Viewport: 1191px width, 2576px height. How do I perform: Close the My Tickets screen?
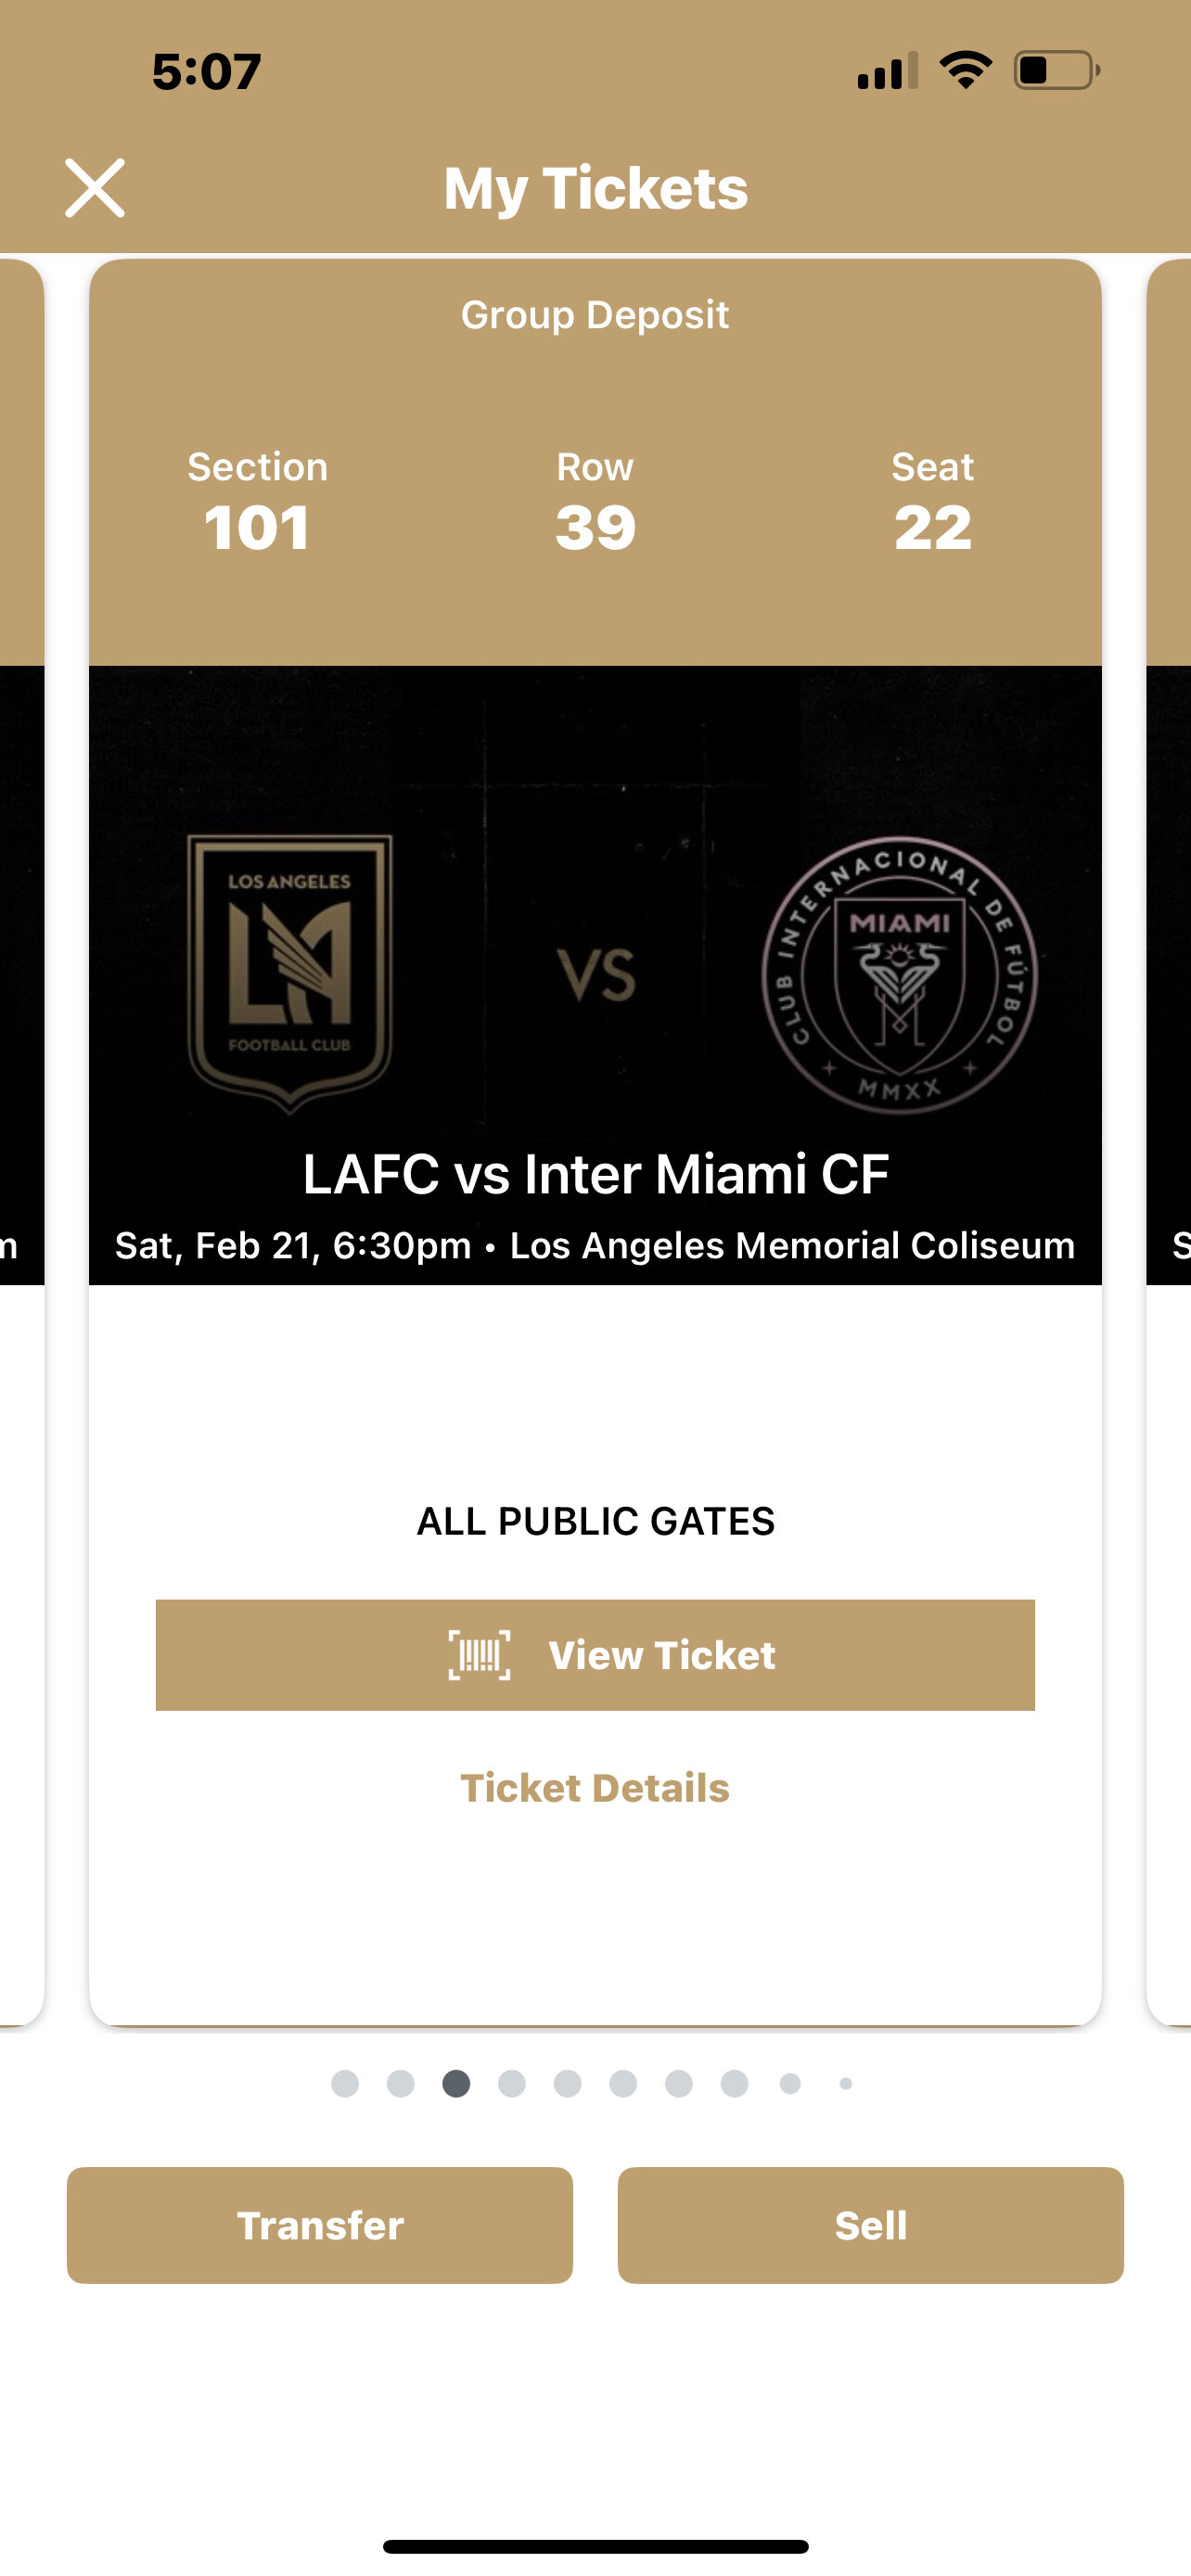(95, 188)
